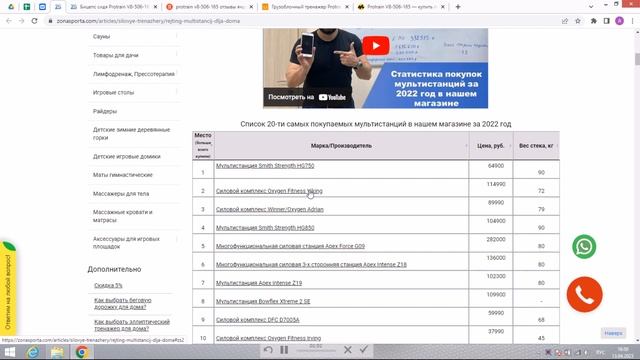Viewport: 640px width, 360px height.
Task: Open the WhatsApp chat button
Action: point(584,247)
